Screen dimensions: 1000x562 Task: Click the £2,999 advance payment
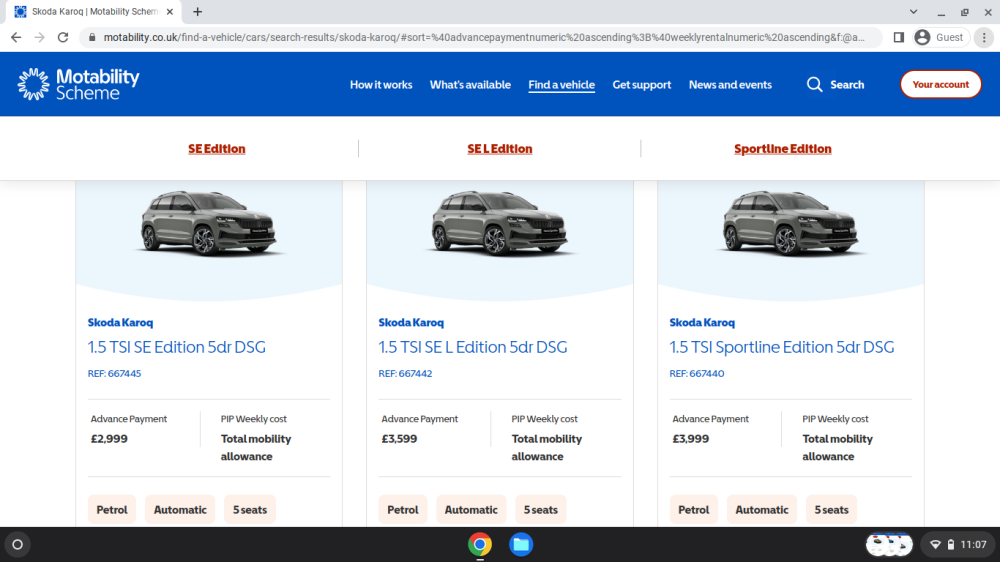point(109,439)
